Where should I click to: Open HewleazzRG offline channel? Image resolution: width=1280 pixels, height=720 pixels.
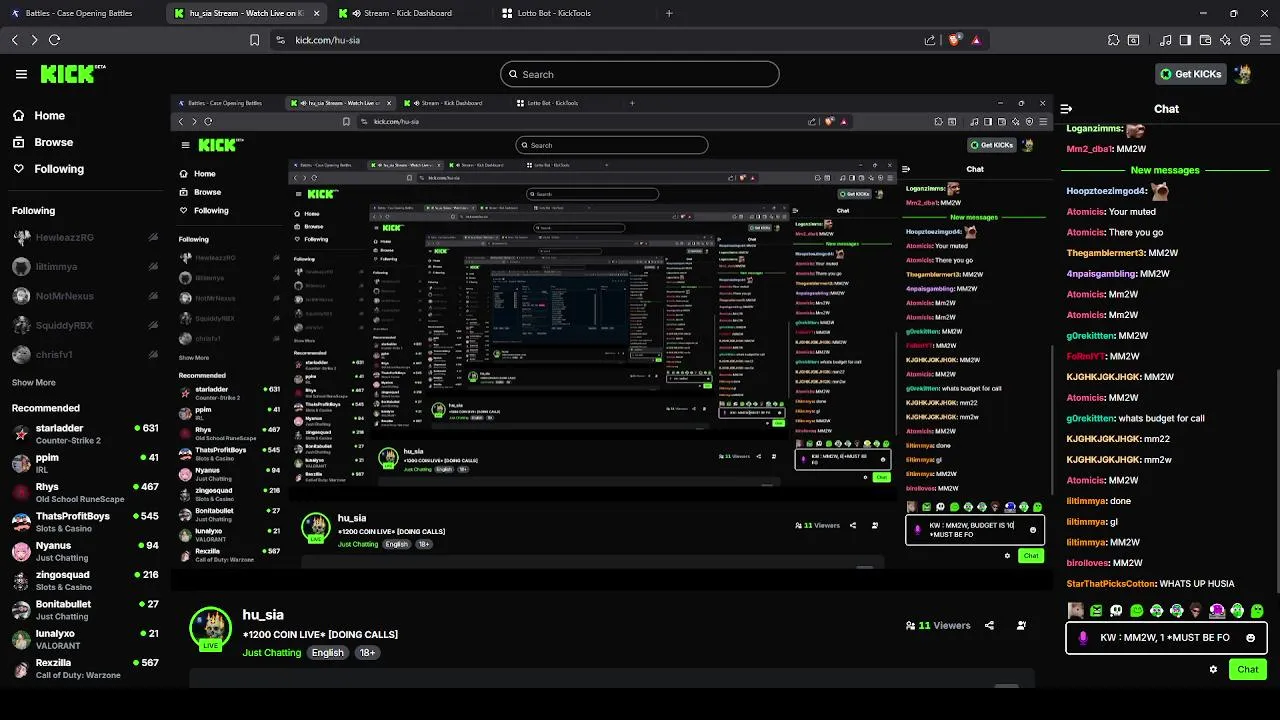[84, 238]
